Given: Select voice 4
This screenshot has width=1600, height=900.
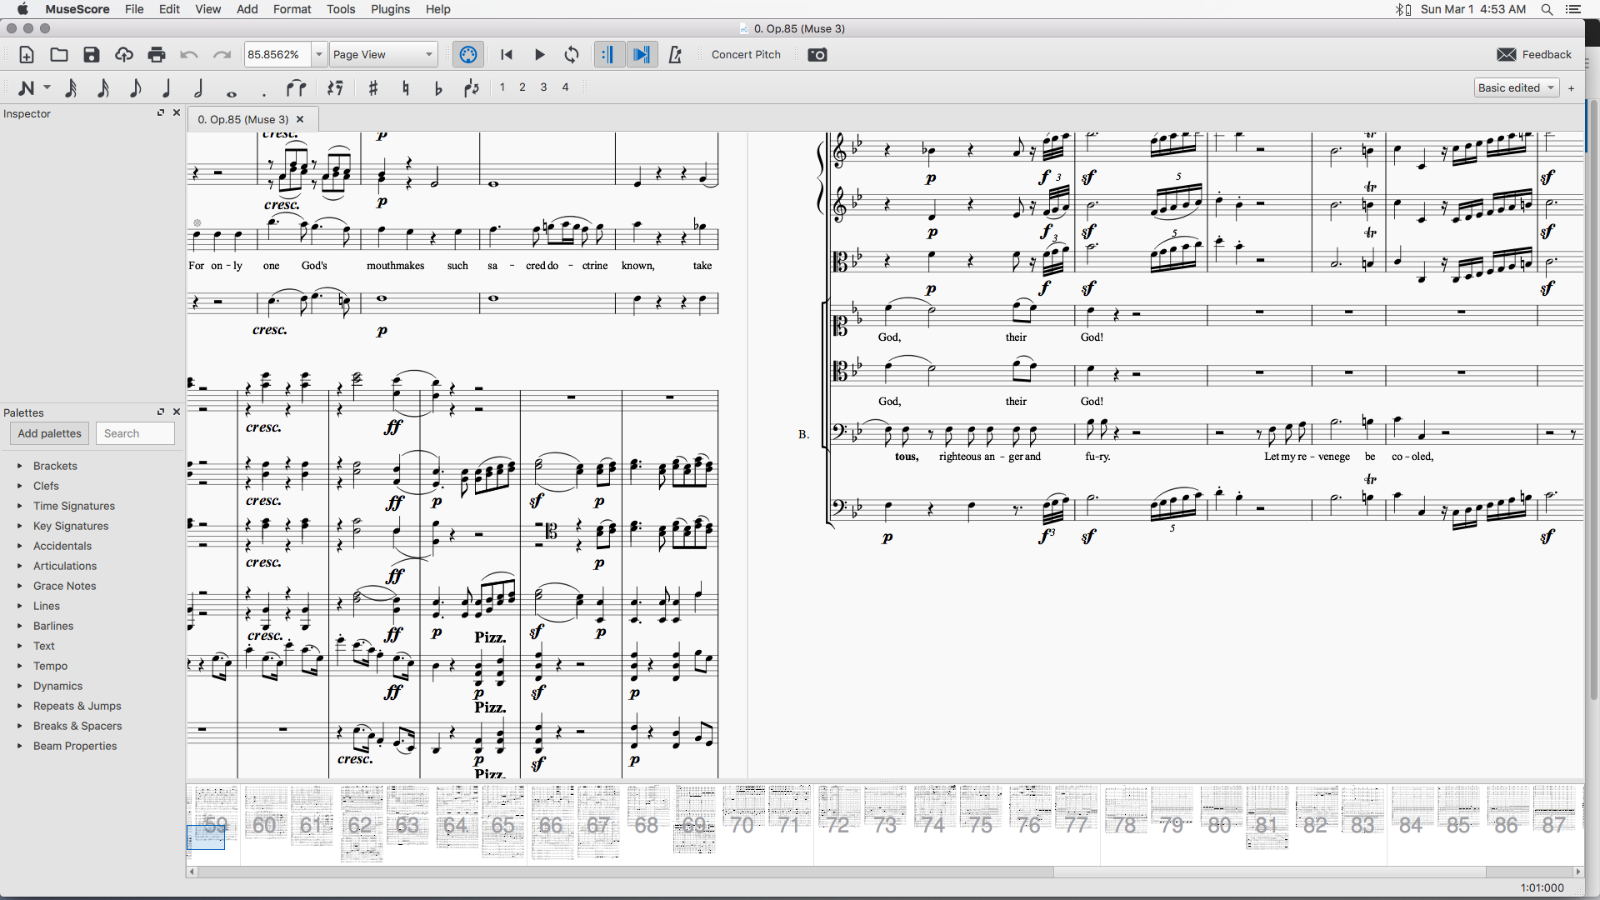Looking at the screenshot, I should [x=565, y=87].
